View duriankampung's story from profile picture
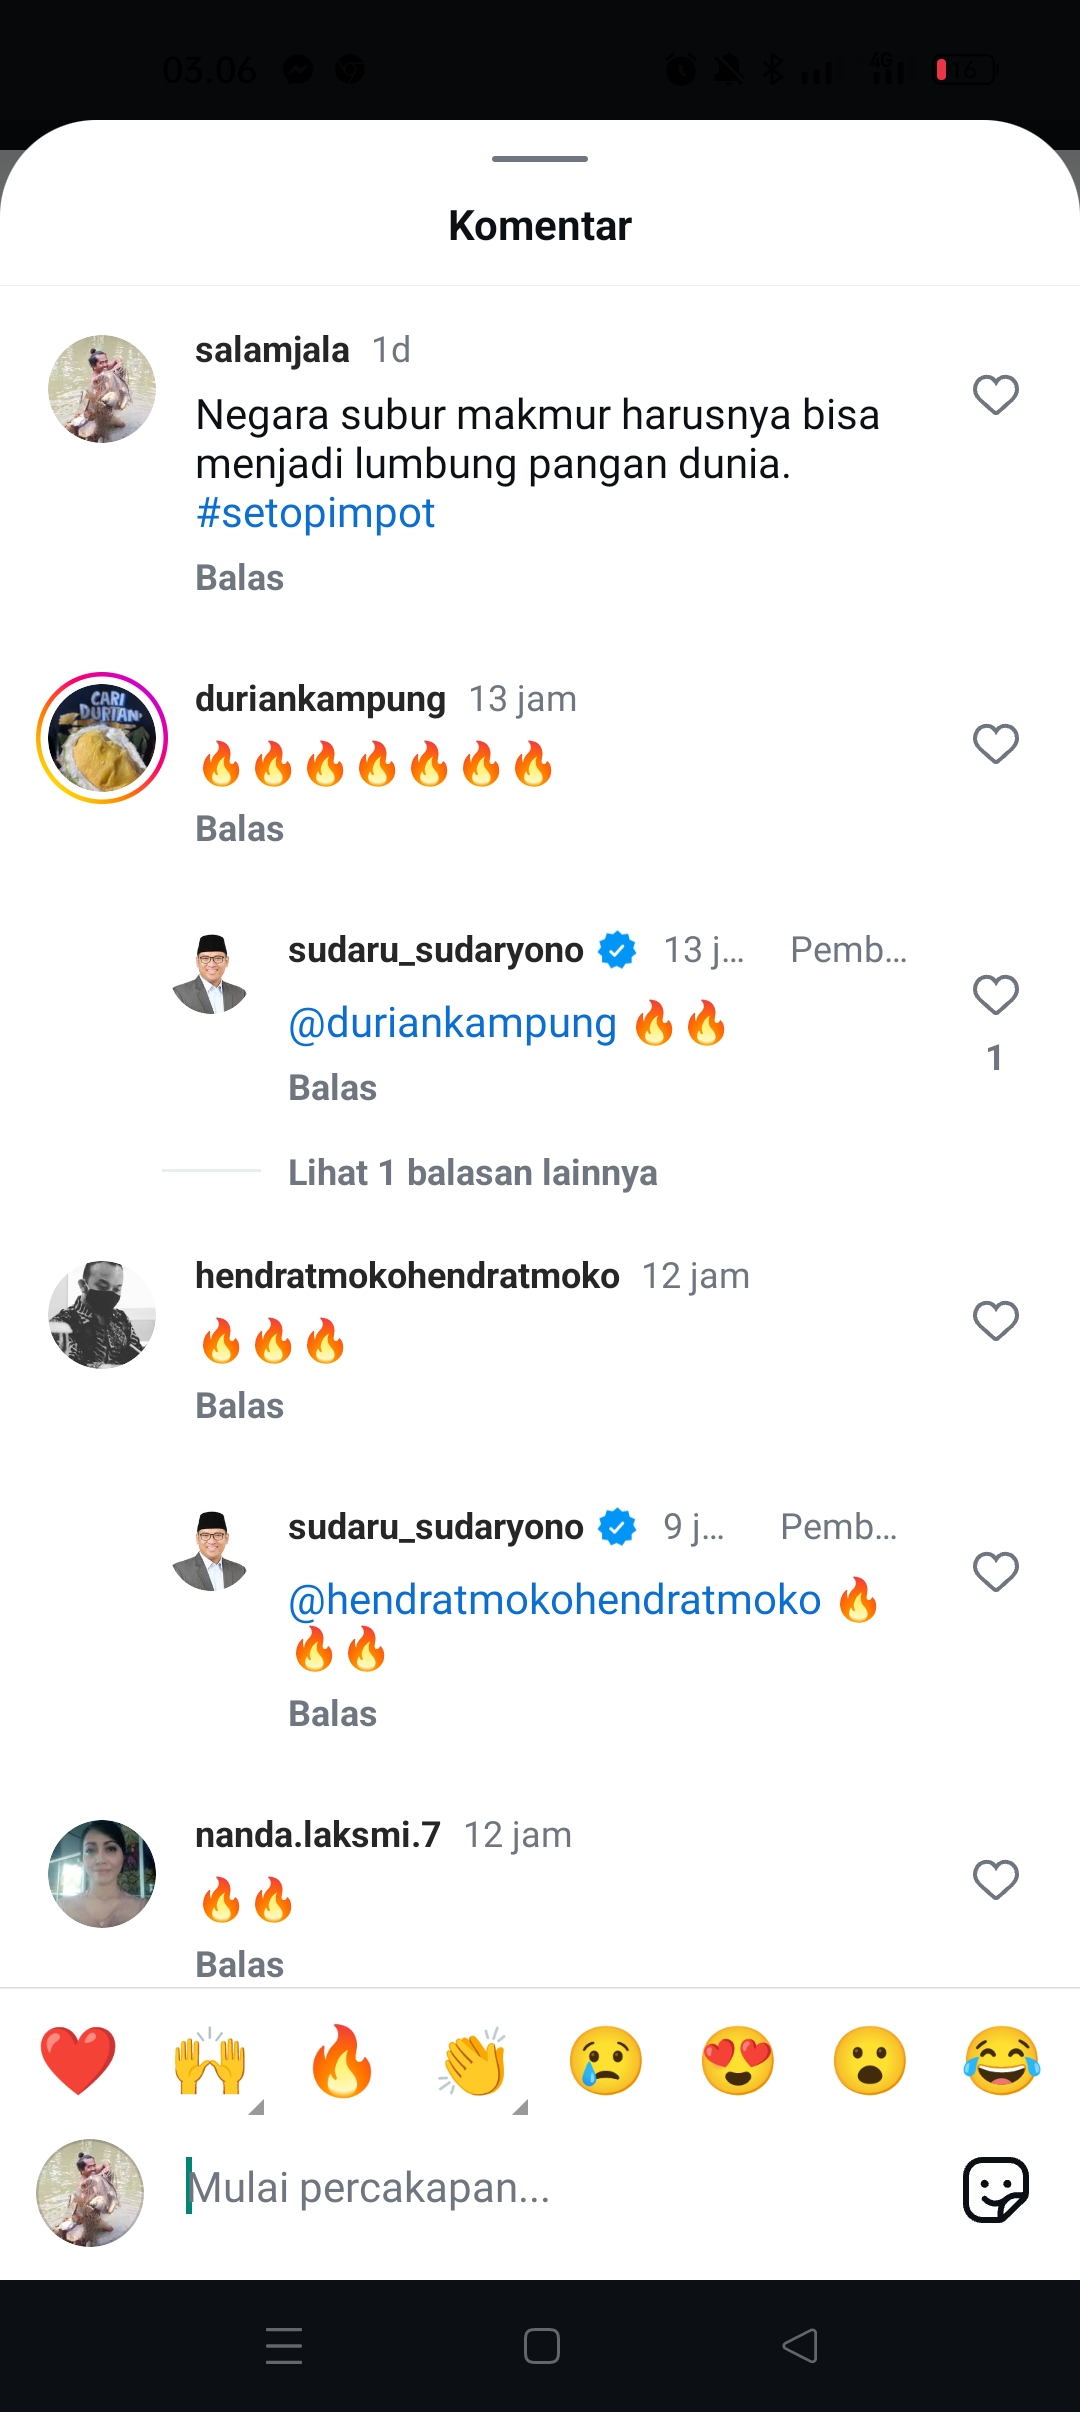This screenshot has width=1080, height=2412. 102,738
